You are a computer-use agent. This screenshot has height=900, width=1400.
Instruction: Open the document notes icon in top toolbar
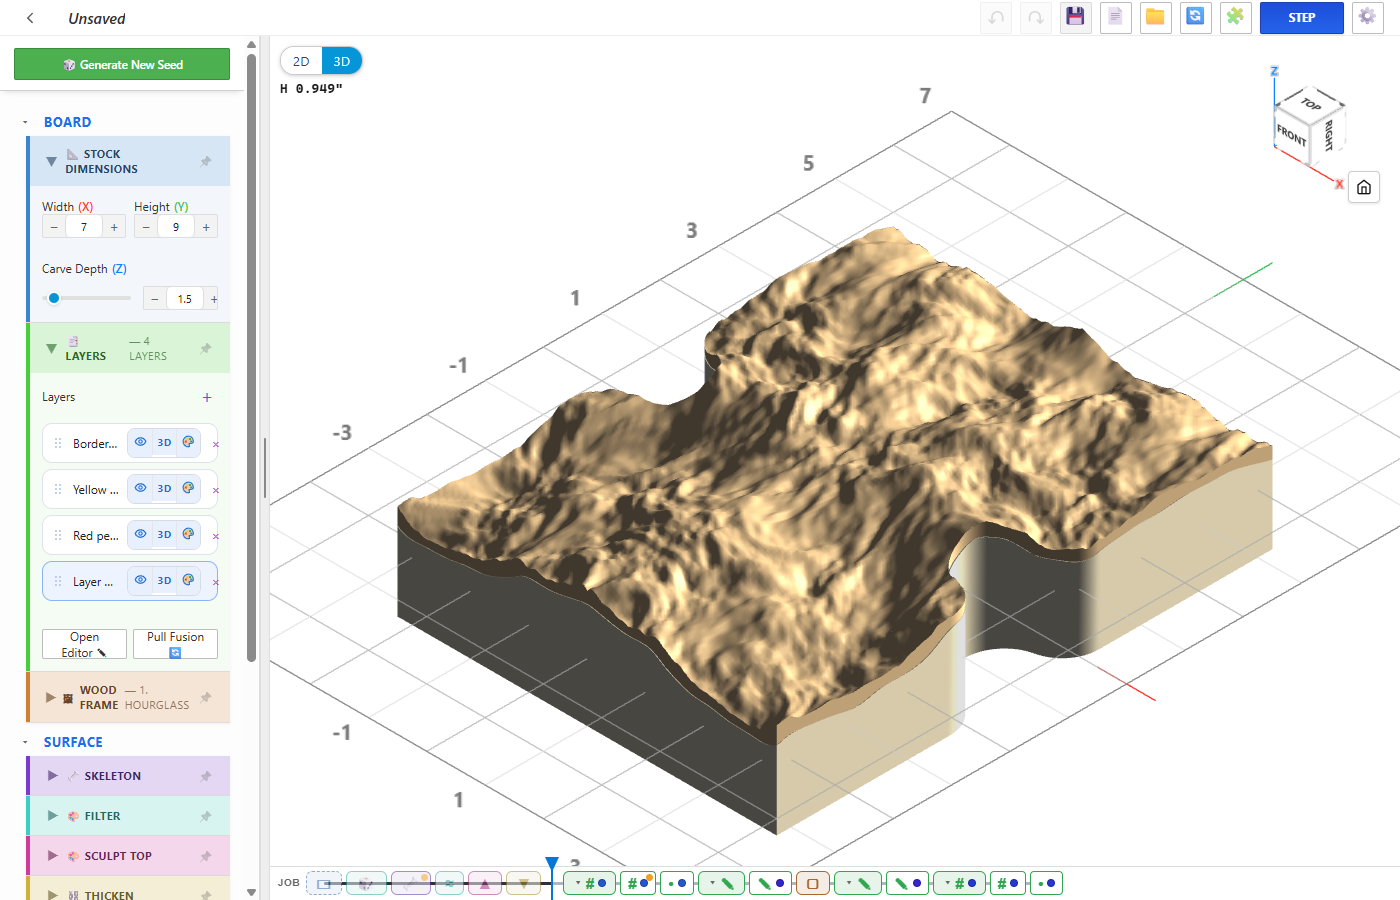[1115, 17]
